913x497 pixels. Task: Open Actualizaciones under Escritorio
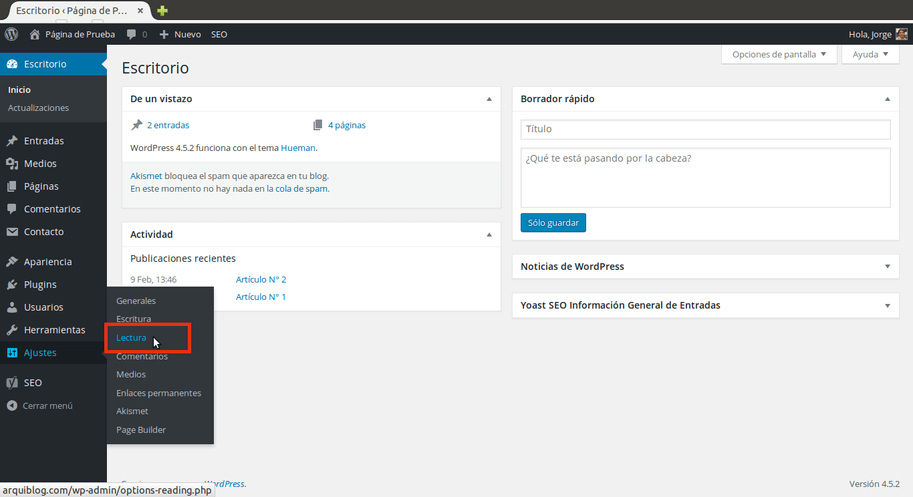(x=38, y=108)
